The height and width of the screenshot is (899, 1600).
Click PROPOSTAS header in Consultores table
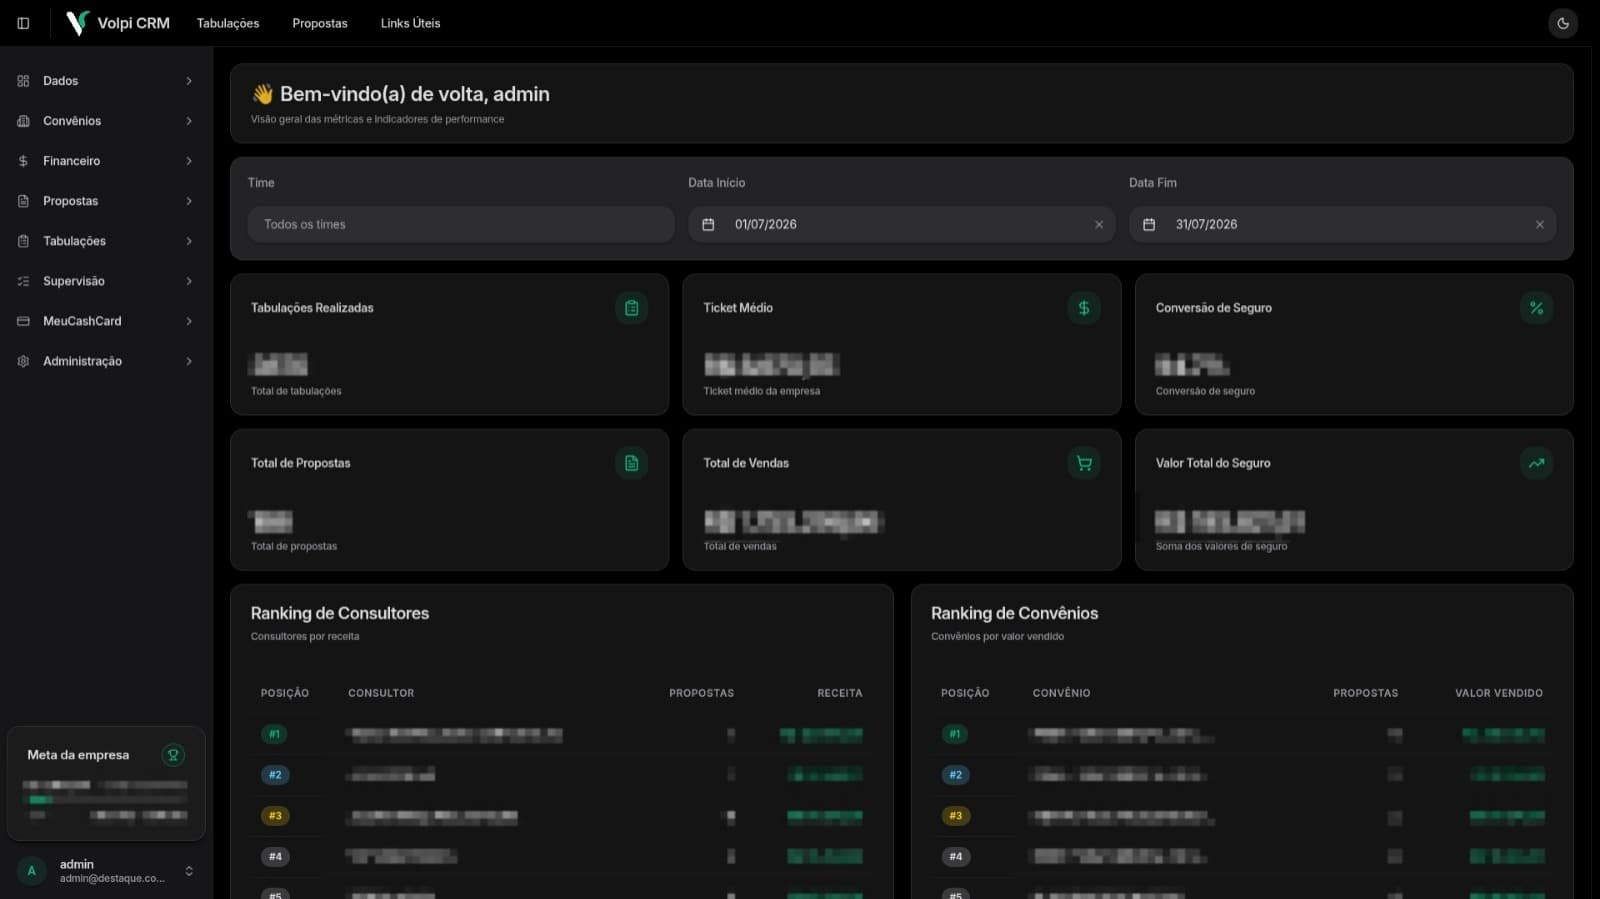coord(701,693)
